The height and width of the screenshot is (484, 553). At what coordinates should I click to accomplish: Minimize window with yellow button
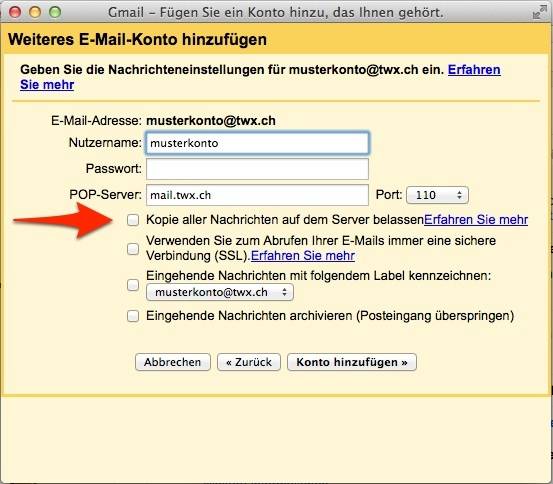coord(35,12)
